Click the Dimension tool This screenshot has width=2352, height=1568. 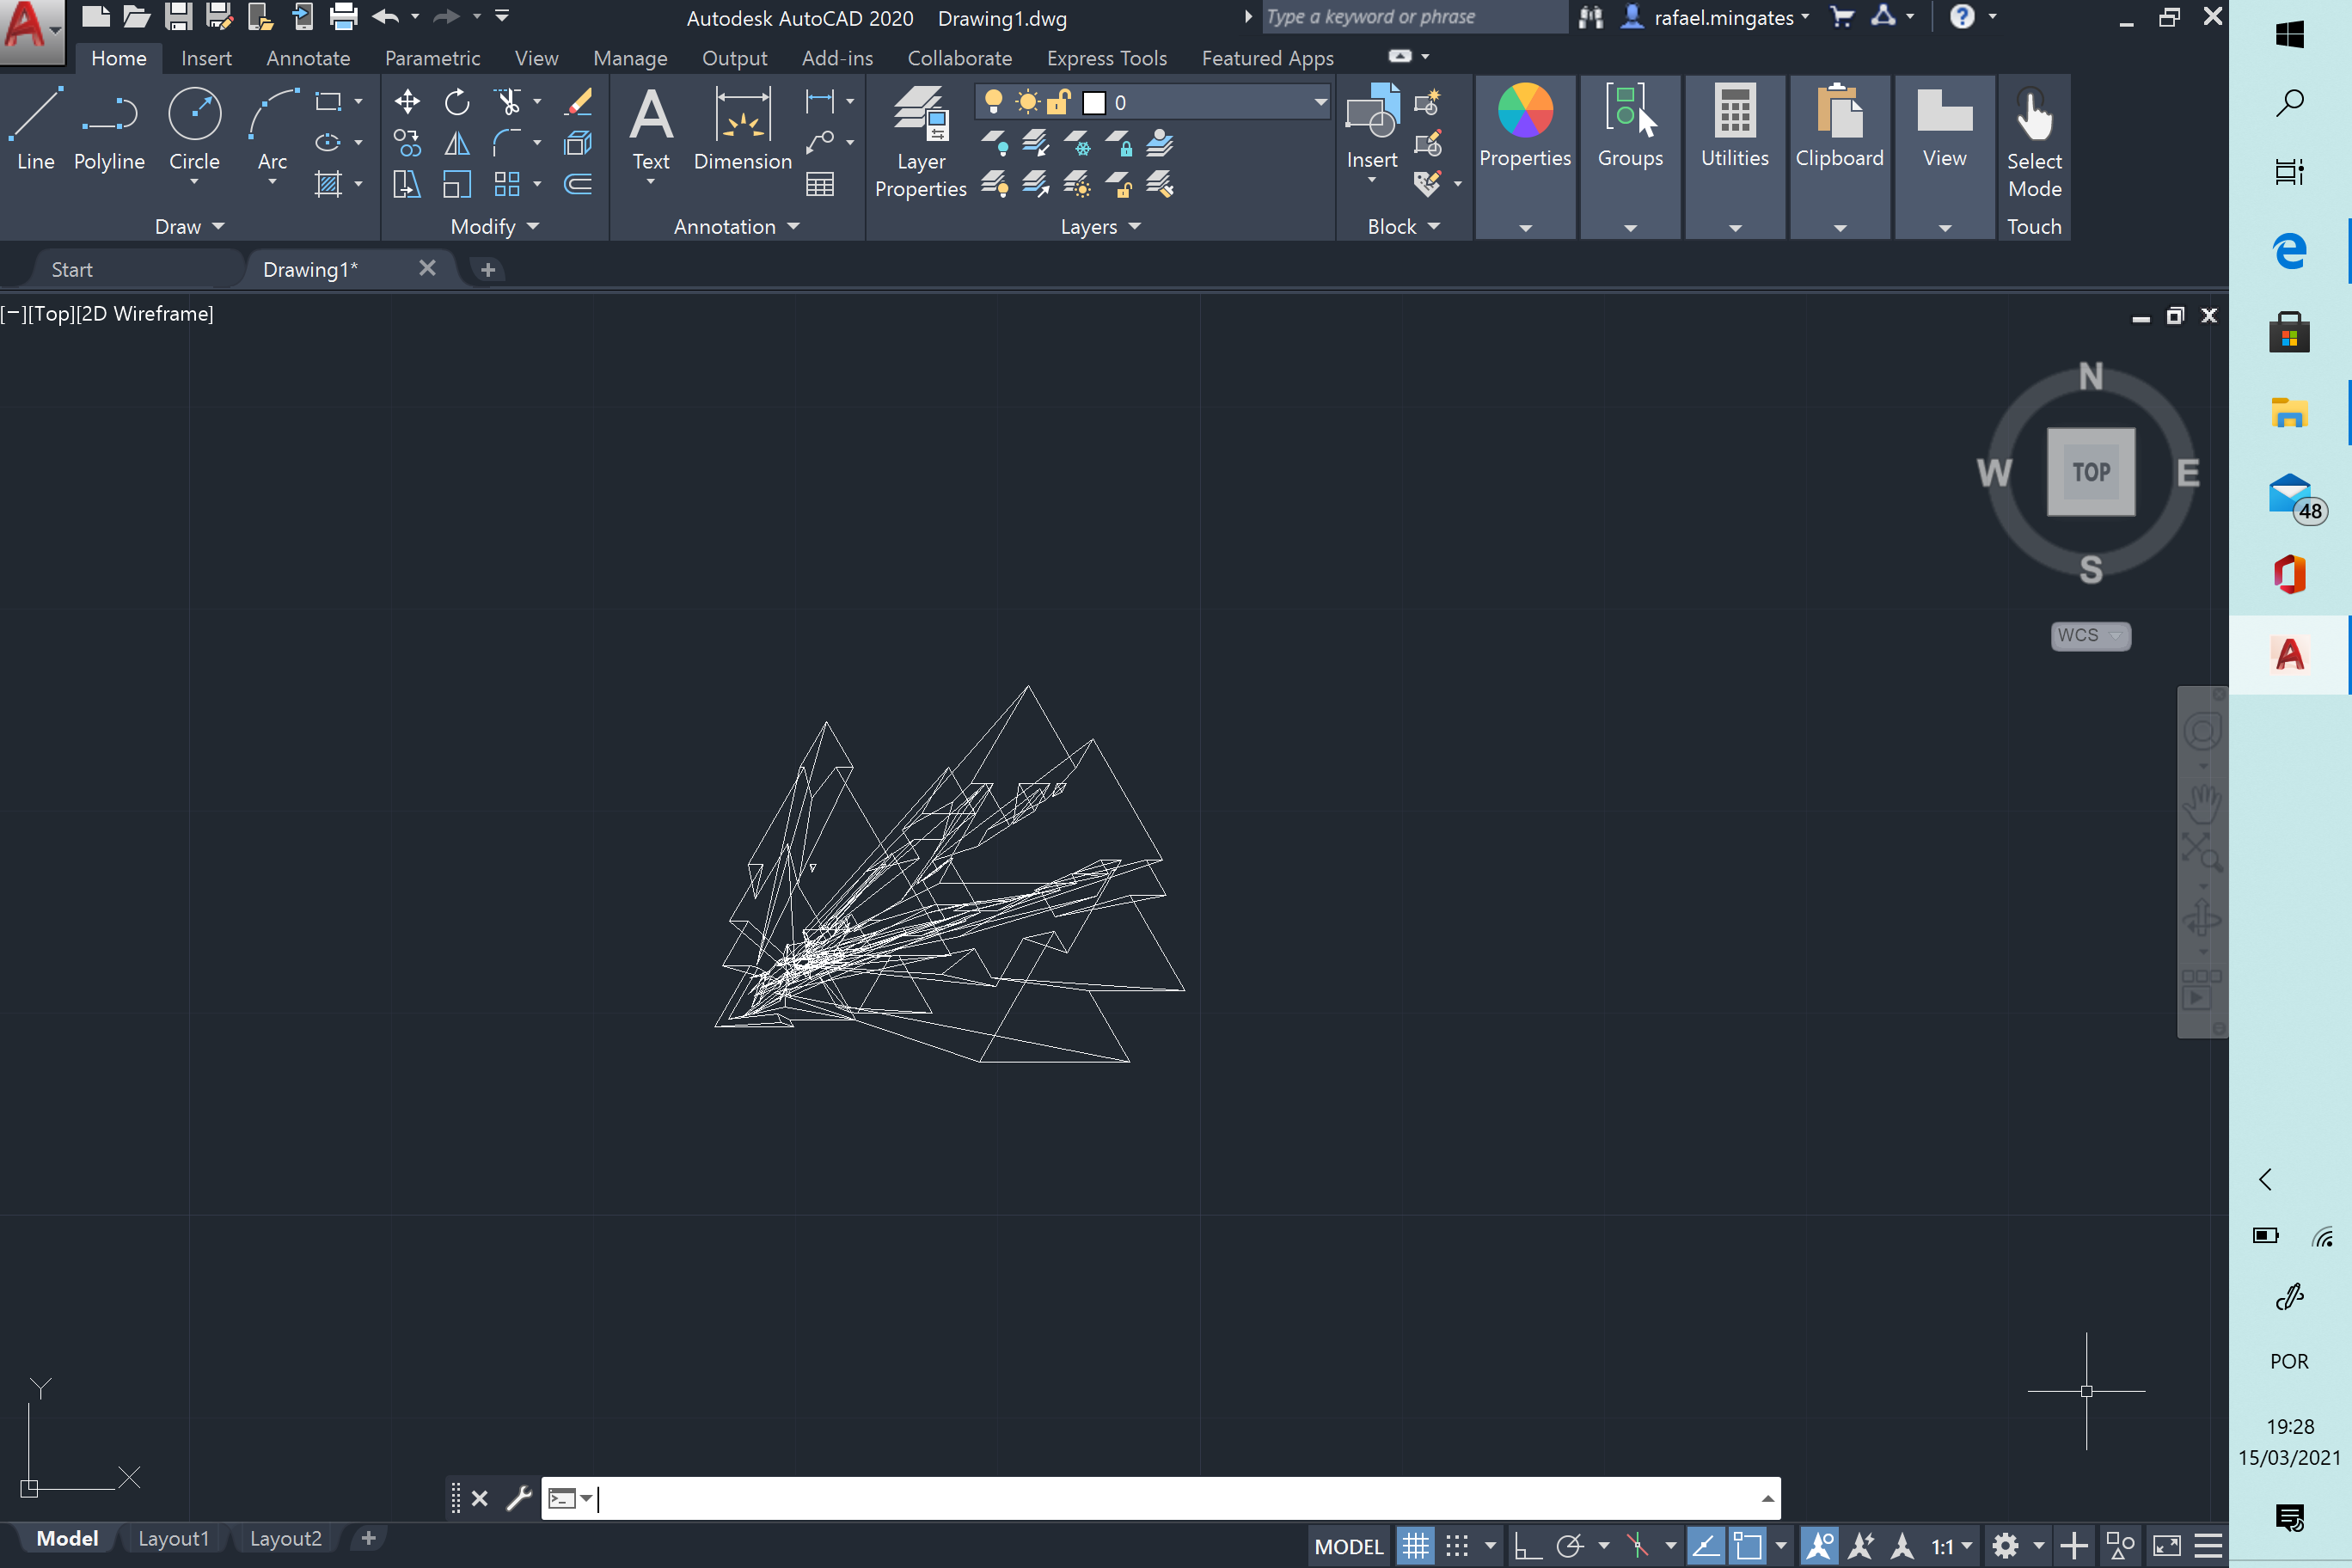743,130
